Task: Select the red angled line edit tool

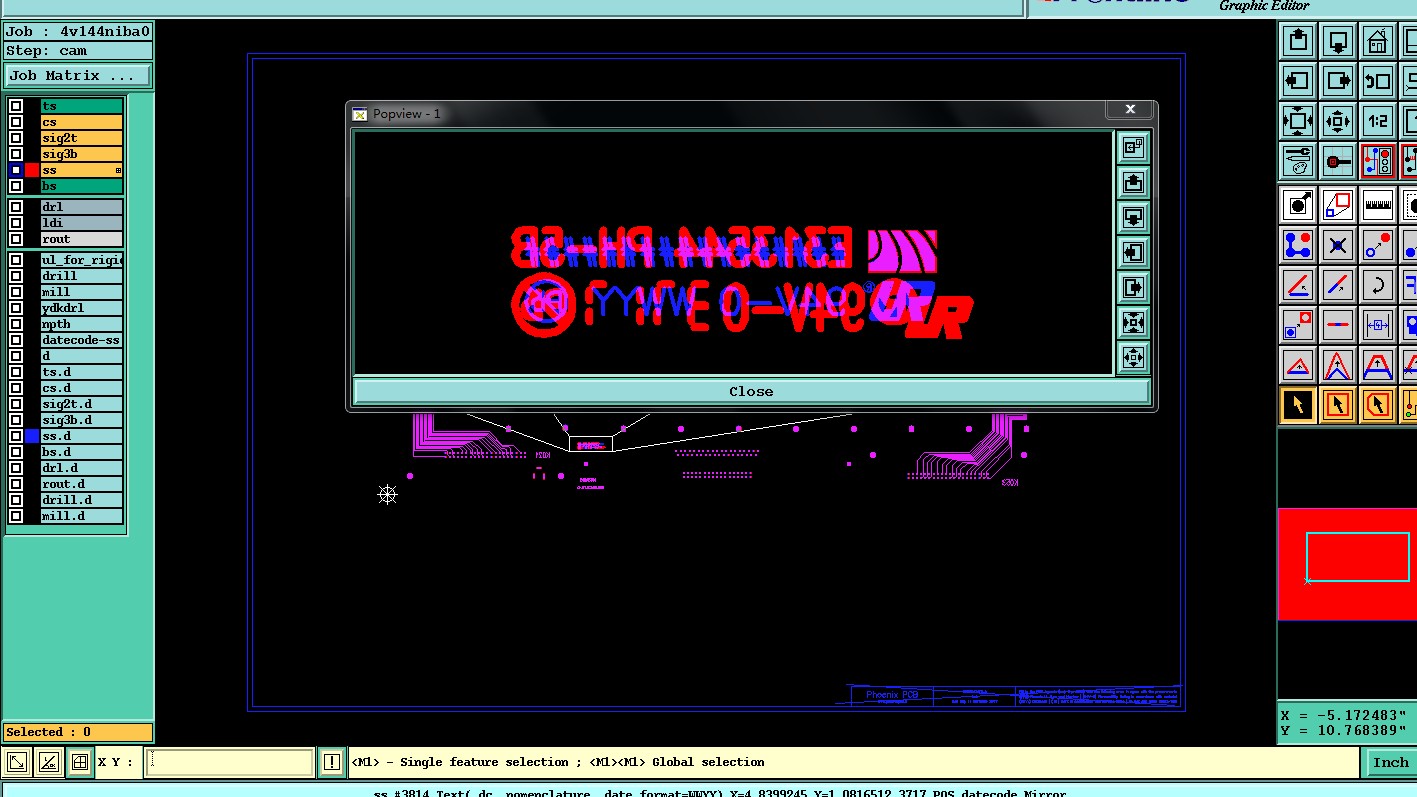Action: tap(1298, 285)
